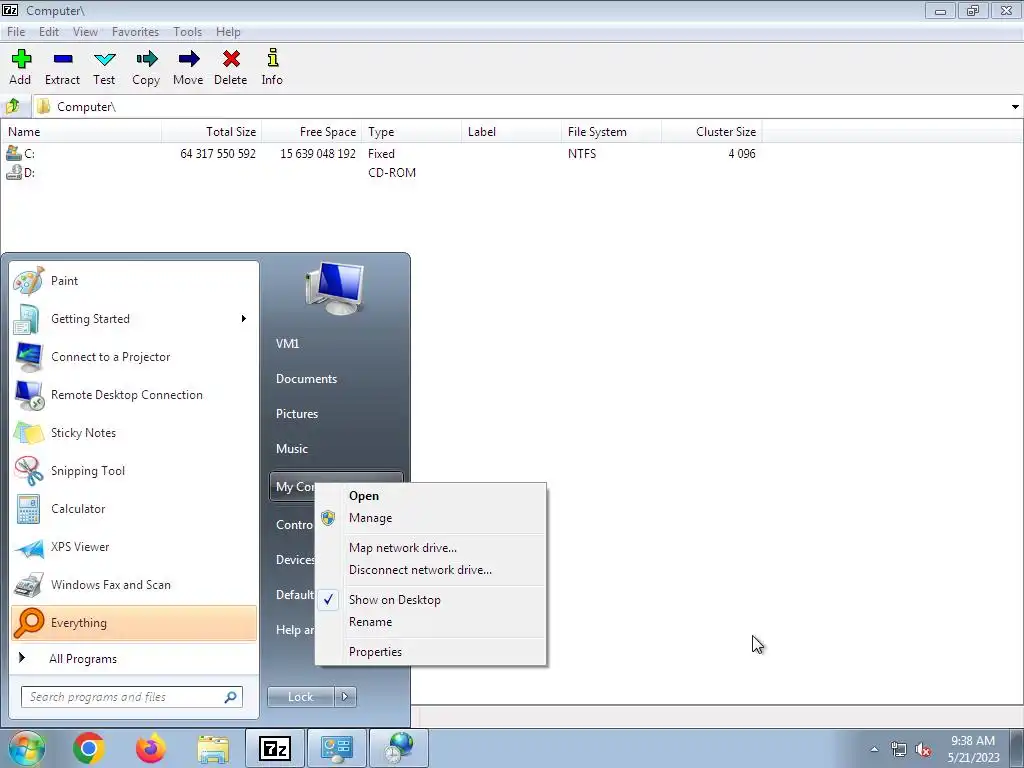Sort by File System column header
The image size is (1024, 768).
click(x=611, y=131)
